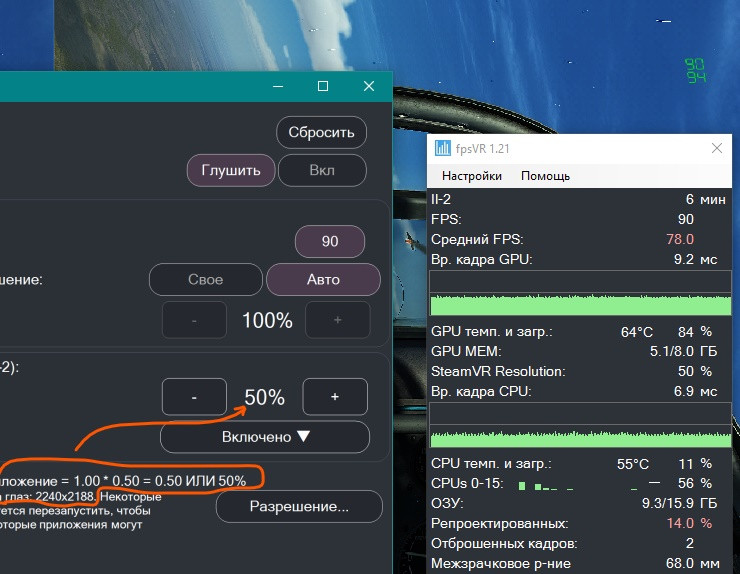Open the Включено dropdown
Viewport: 740px width, 574px height.
(265, 437)
